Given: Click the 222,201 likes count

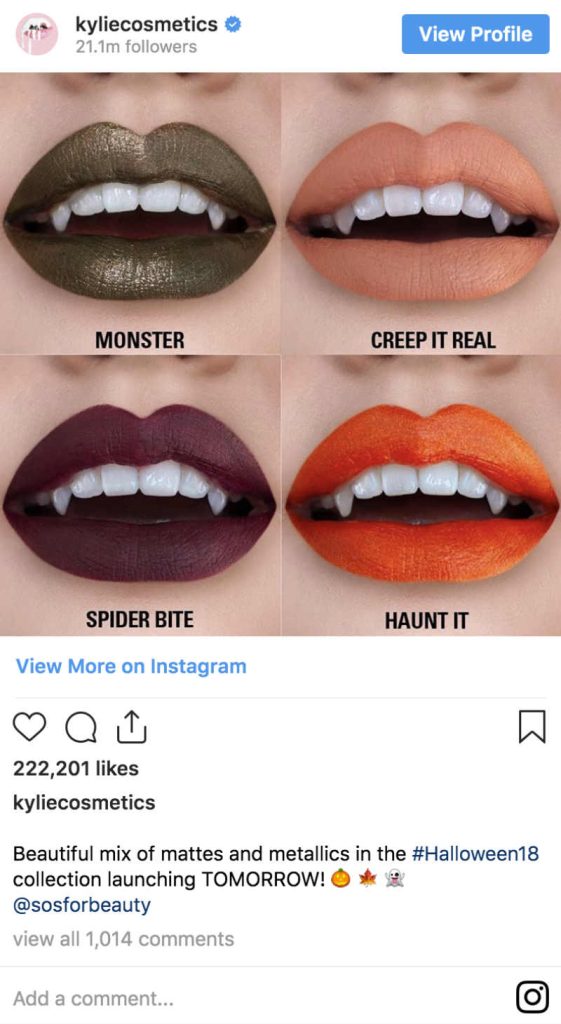Looking at the screenshot, I should tap(76, 768).
